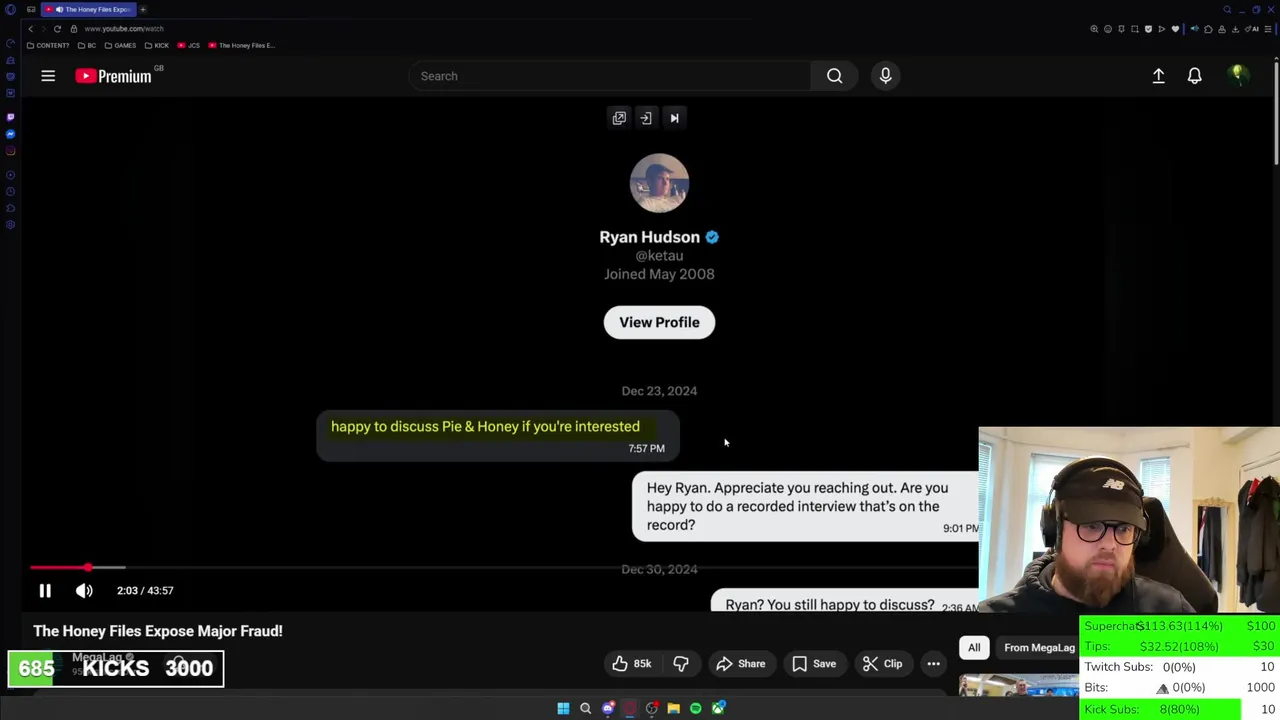Open the BC bookmarks folder
The height and width of the screenshot is (720, 1280).
click(x=87, y=45)
